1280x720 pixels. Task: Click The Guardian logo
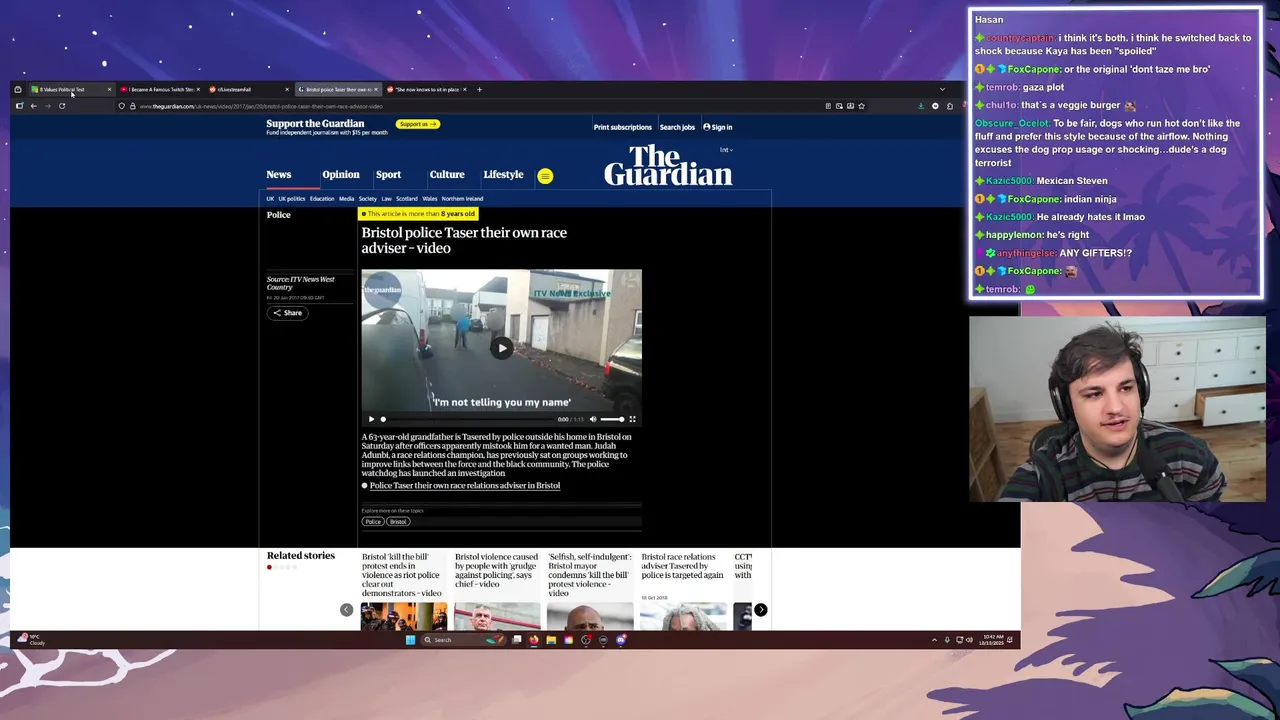click(x=668, y=165)
